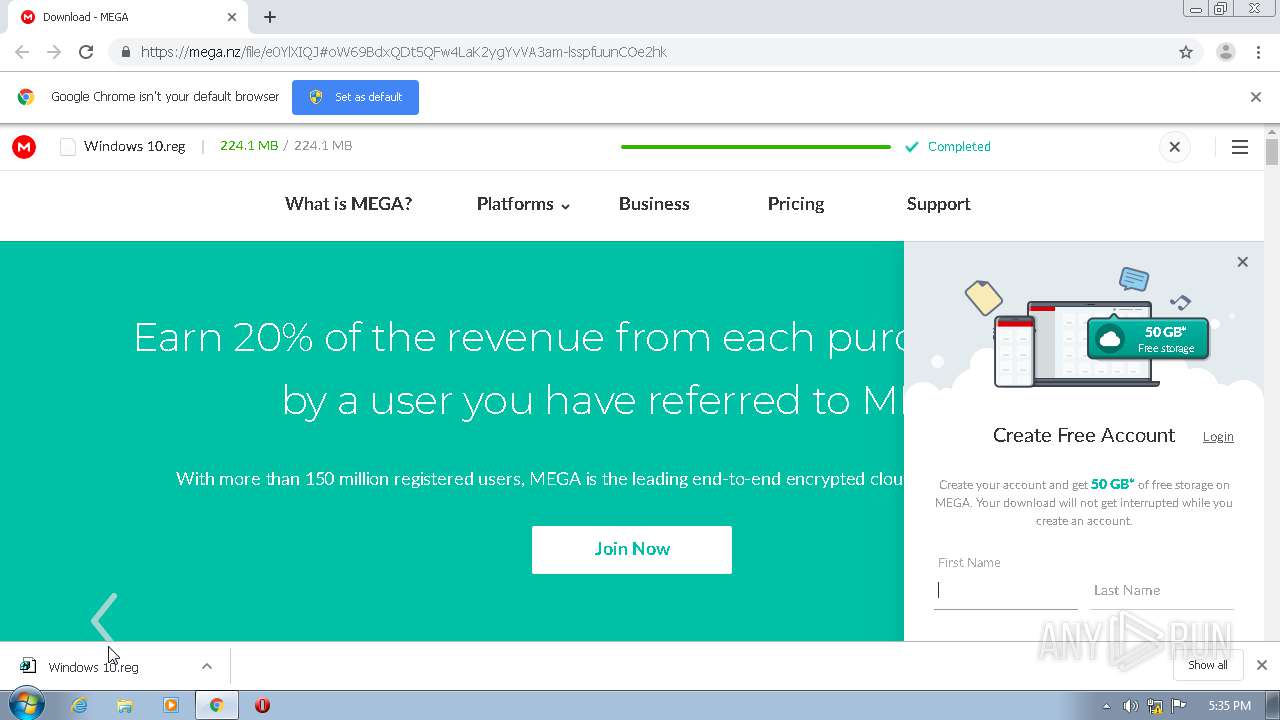Open the network tray icon

[1155, 705]
